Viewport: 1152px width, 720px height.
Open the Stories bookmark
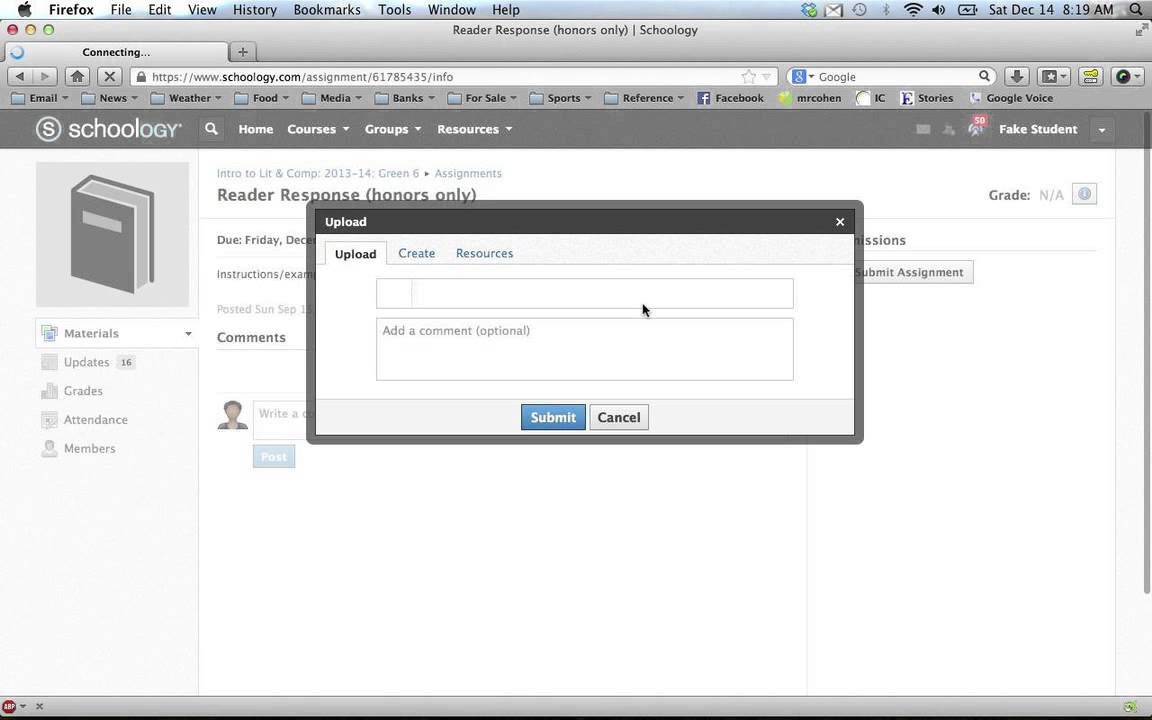pyautogui.click(x=927, y=98)
